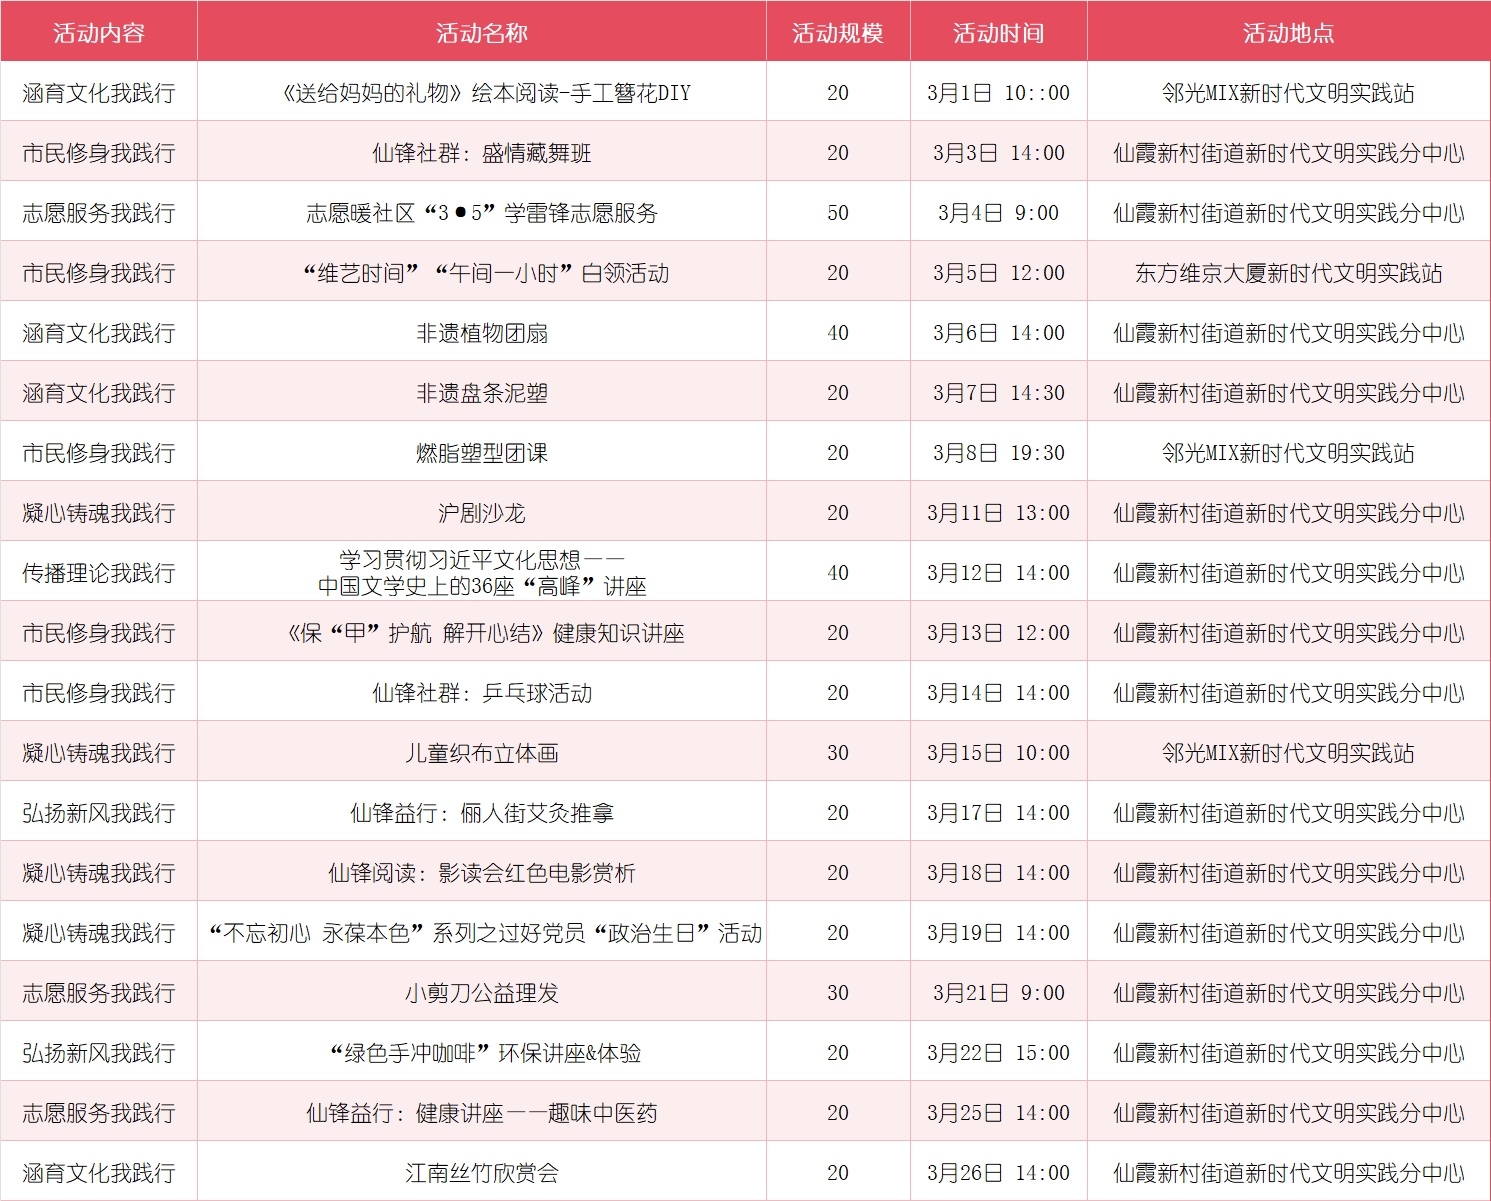
Task: Click the 东方维京大厦新时代文明实践站 location cell
Action: coord(1288,271)
